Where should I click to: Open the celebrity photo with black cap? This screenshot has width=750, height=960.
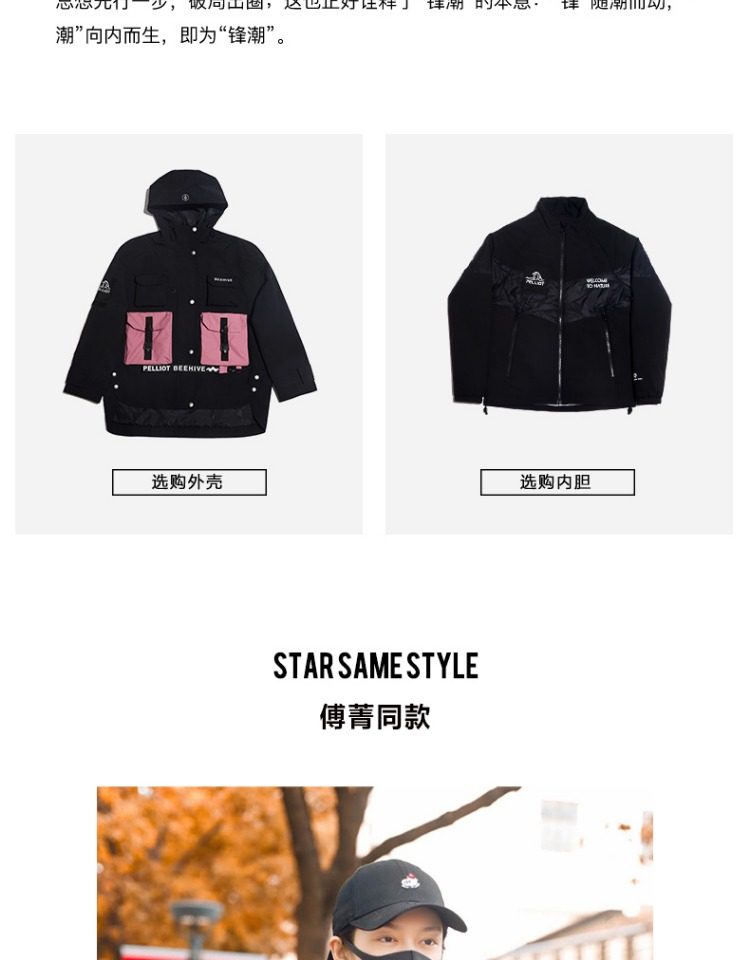click(x=375, y=873)
